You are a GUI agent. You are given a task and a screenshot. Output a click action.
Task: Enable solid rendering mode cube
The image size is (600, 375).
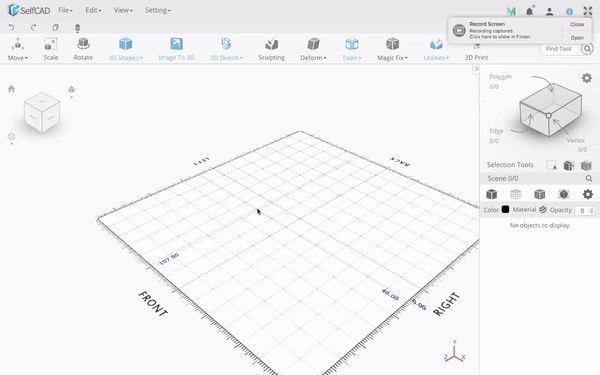click(x=492, y=194)
